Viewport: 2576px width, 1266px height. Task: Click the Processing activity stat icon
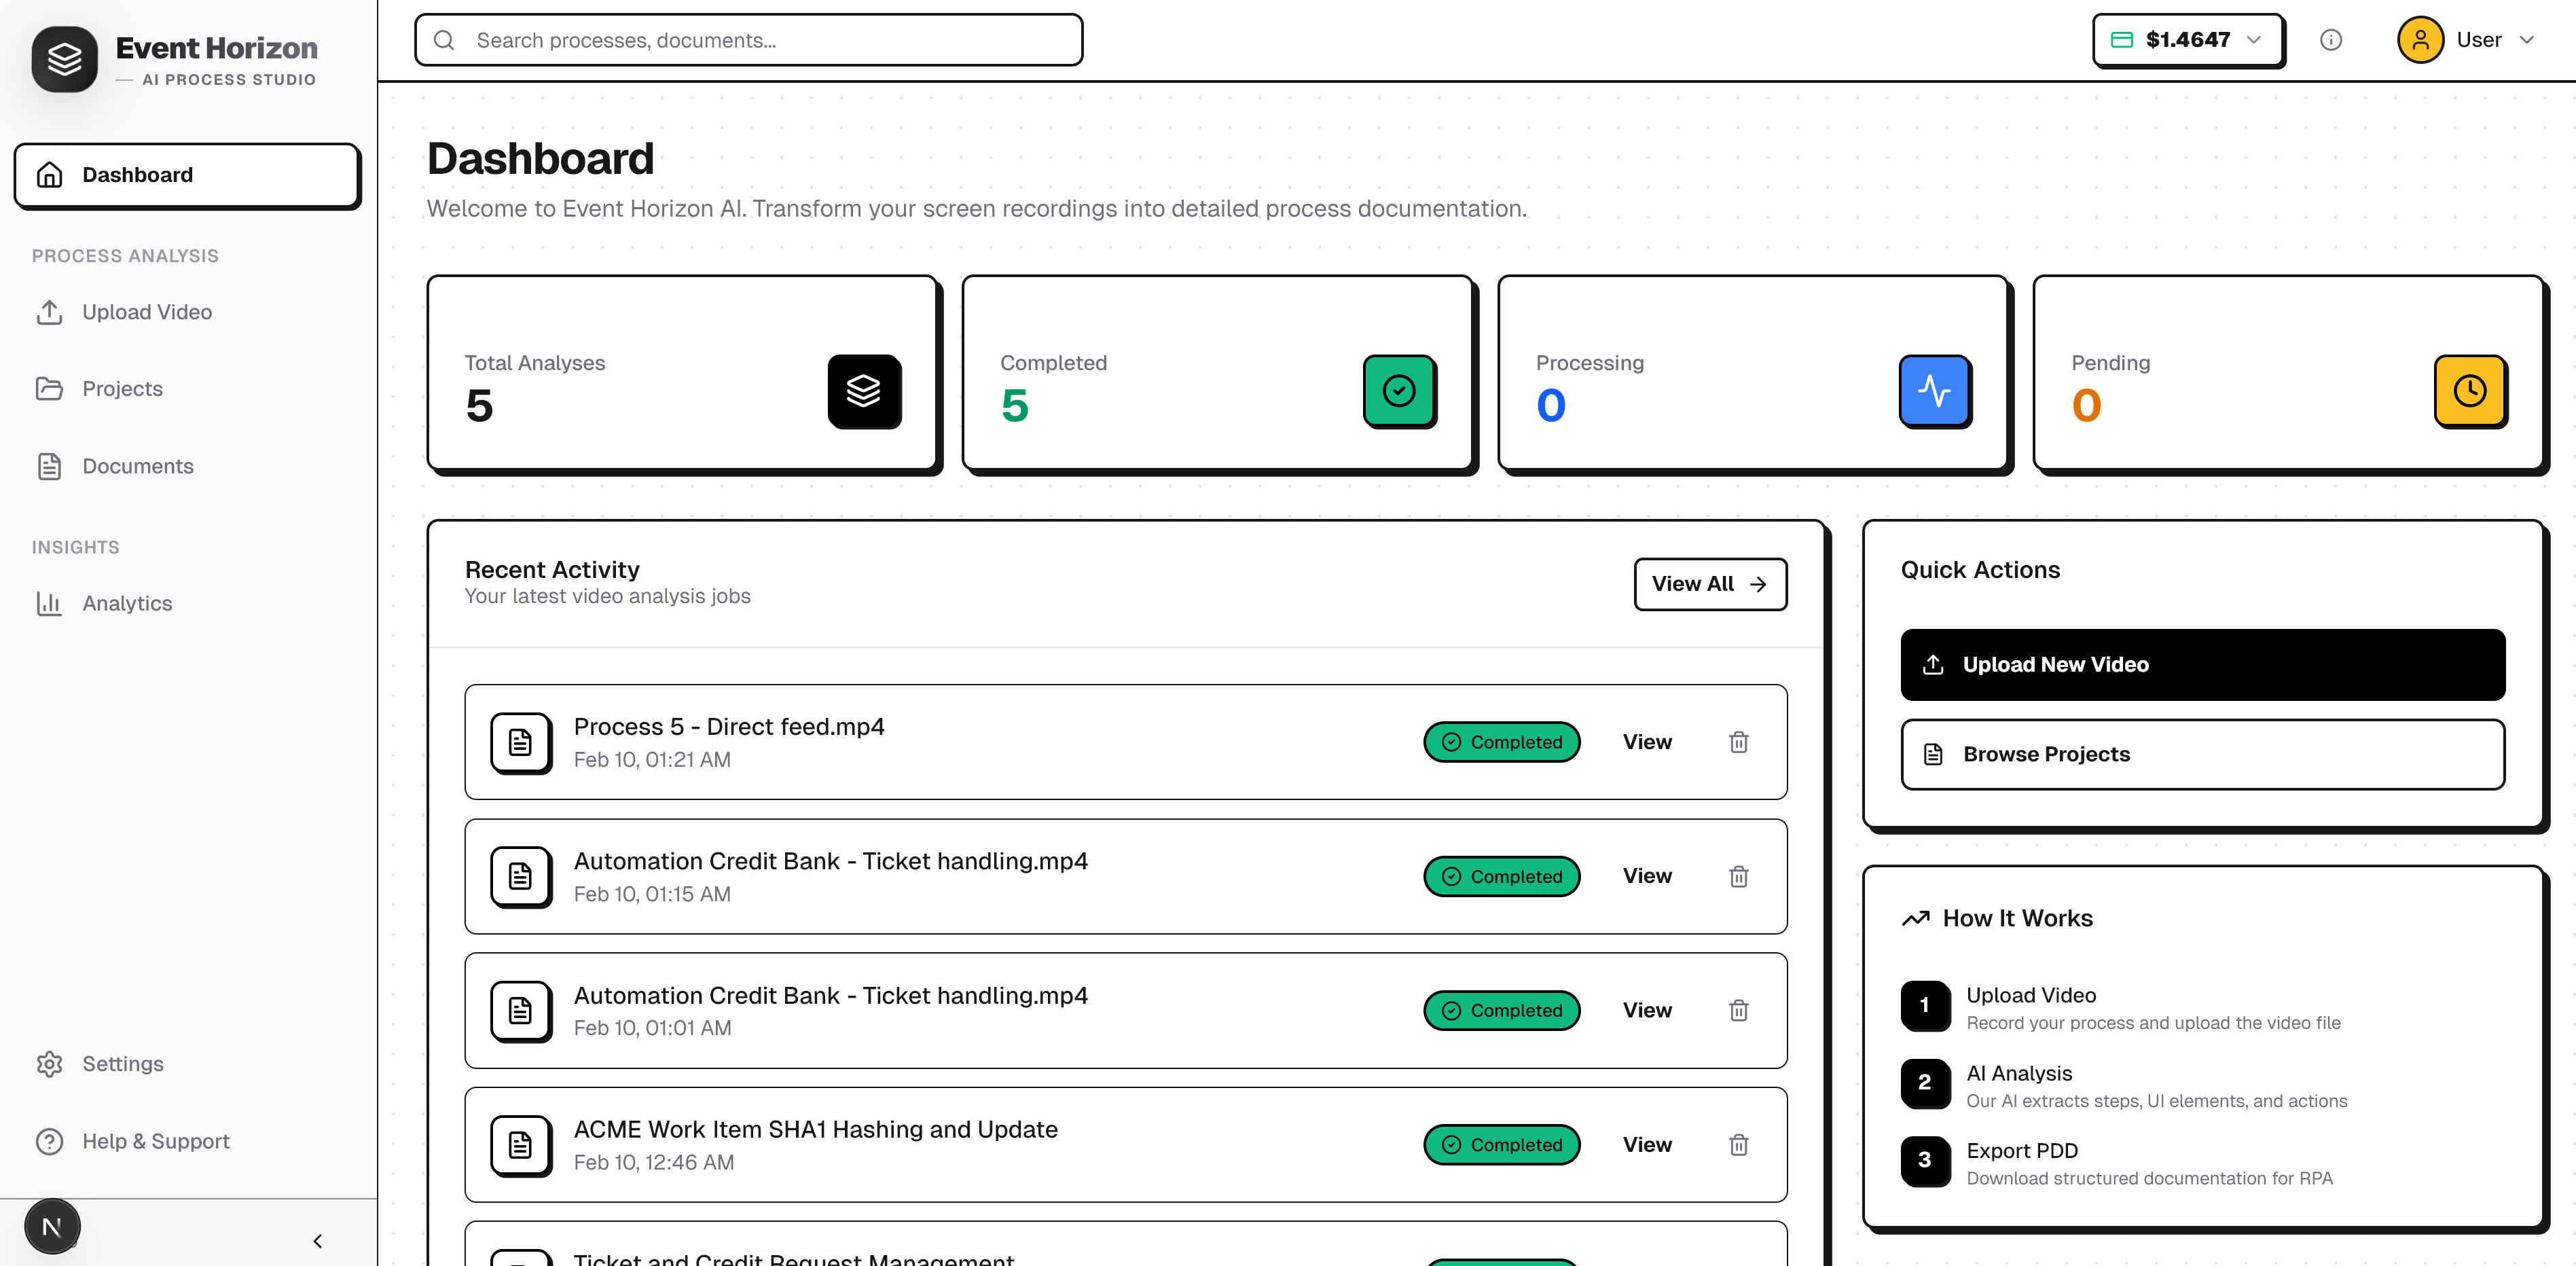[1934, 391]
